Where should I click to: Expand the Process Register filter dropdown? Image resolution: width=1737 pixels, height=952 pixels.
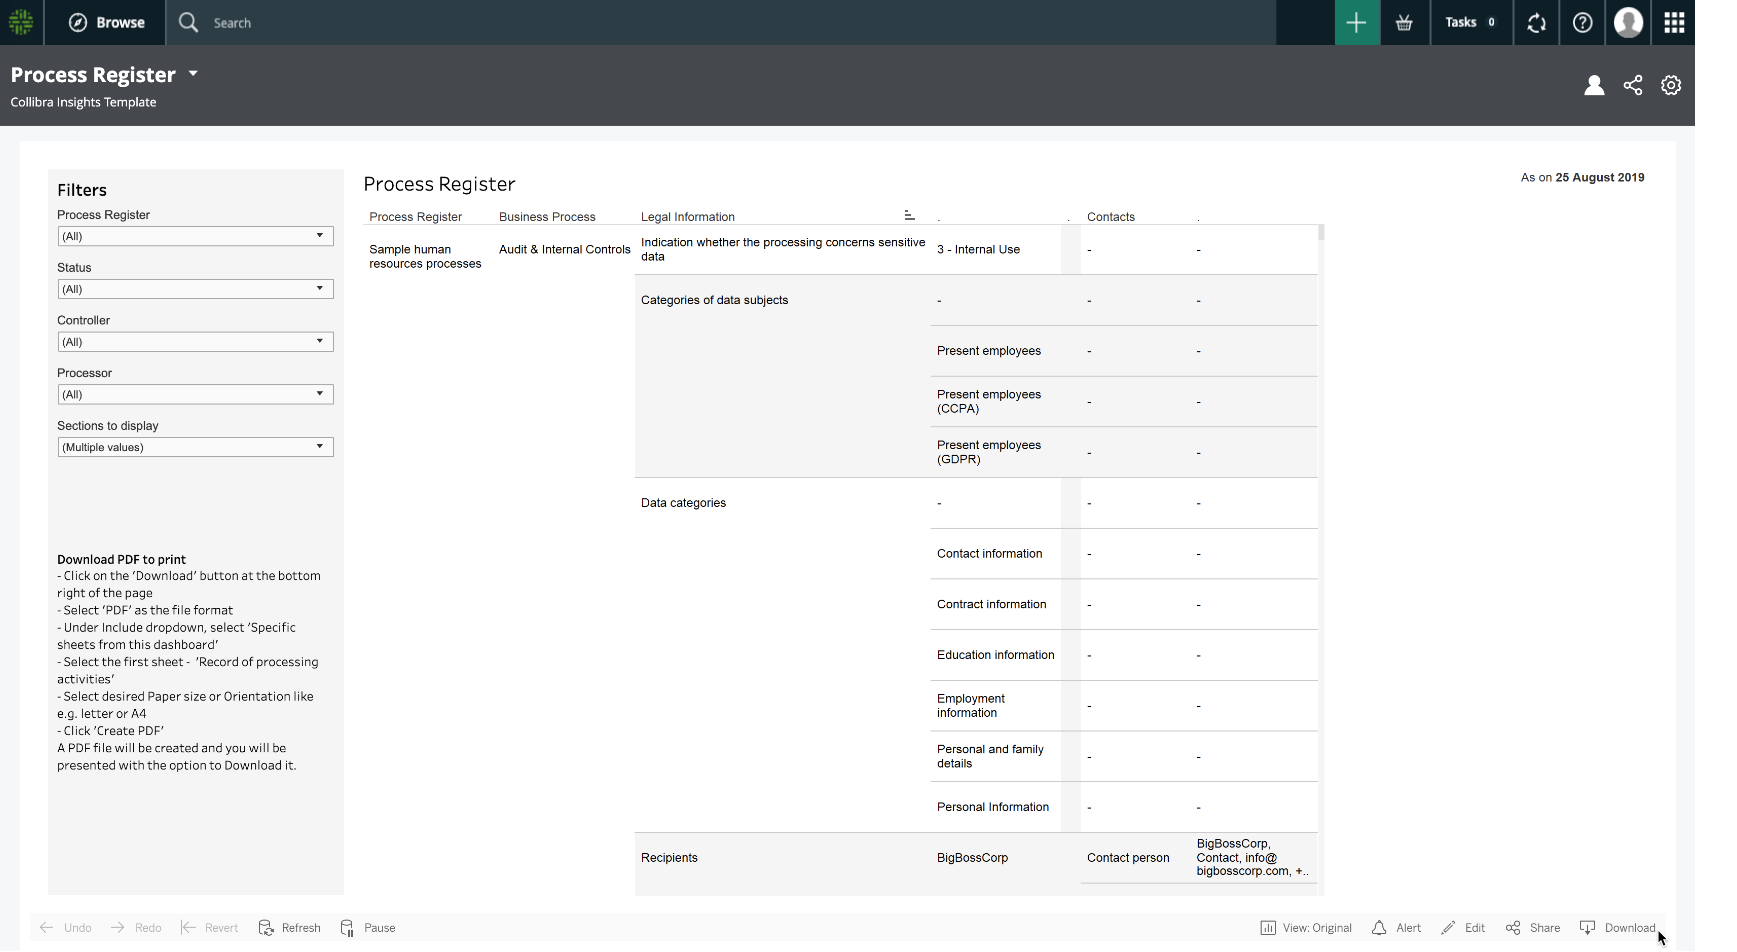[x=195, y=236]
